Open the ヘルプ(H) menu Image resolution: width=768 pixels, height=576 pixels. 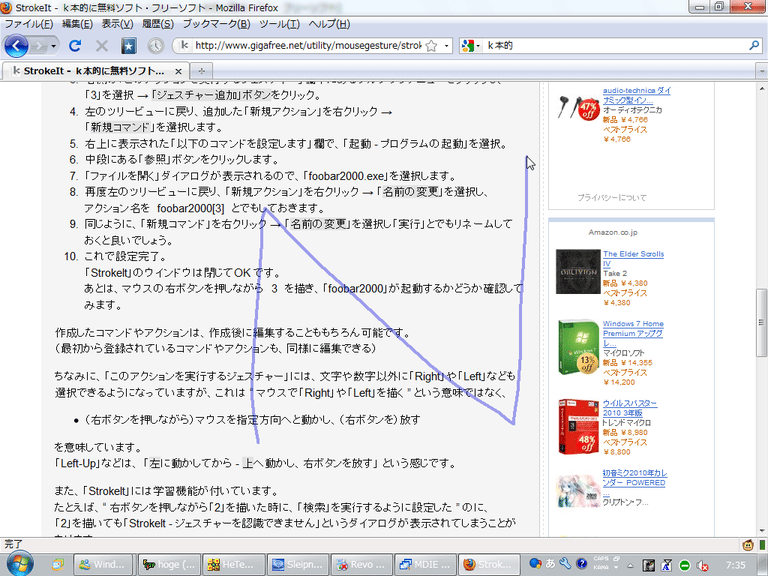(x=329, y=24)
